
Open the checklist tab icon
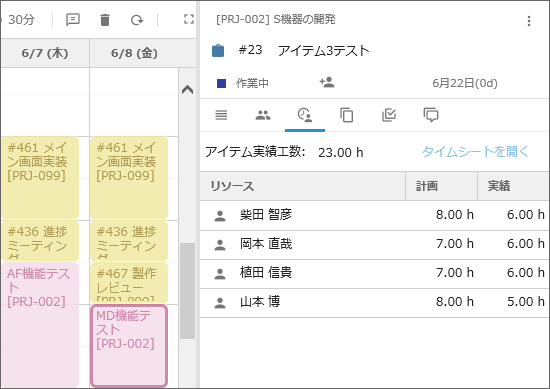[x=389, y=115]
